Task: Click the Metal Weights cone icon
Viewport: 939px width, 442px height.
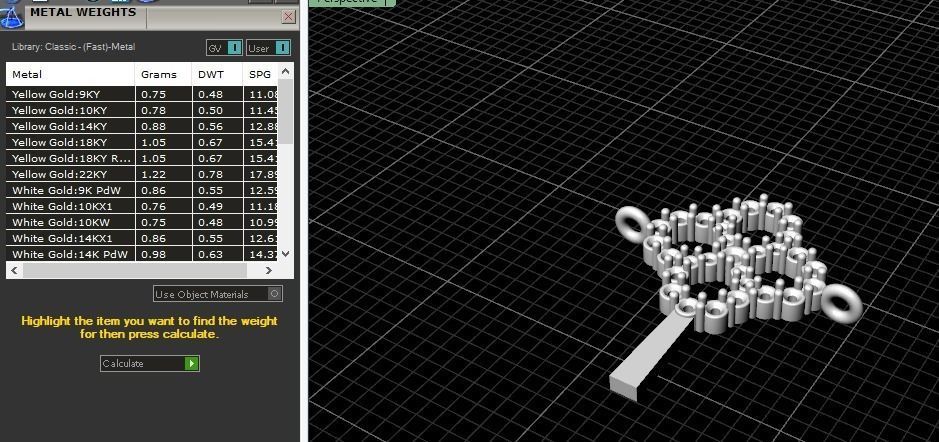Action: [11, 17]
